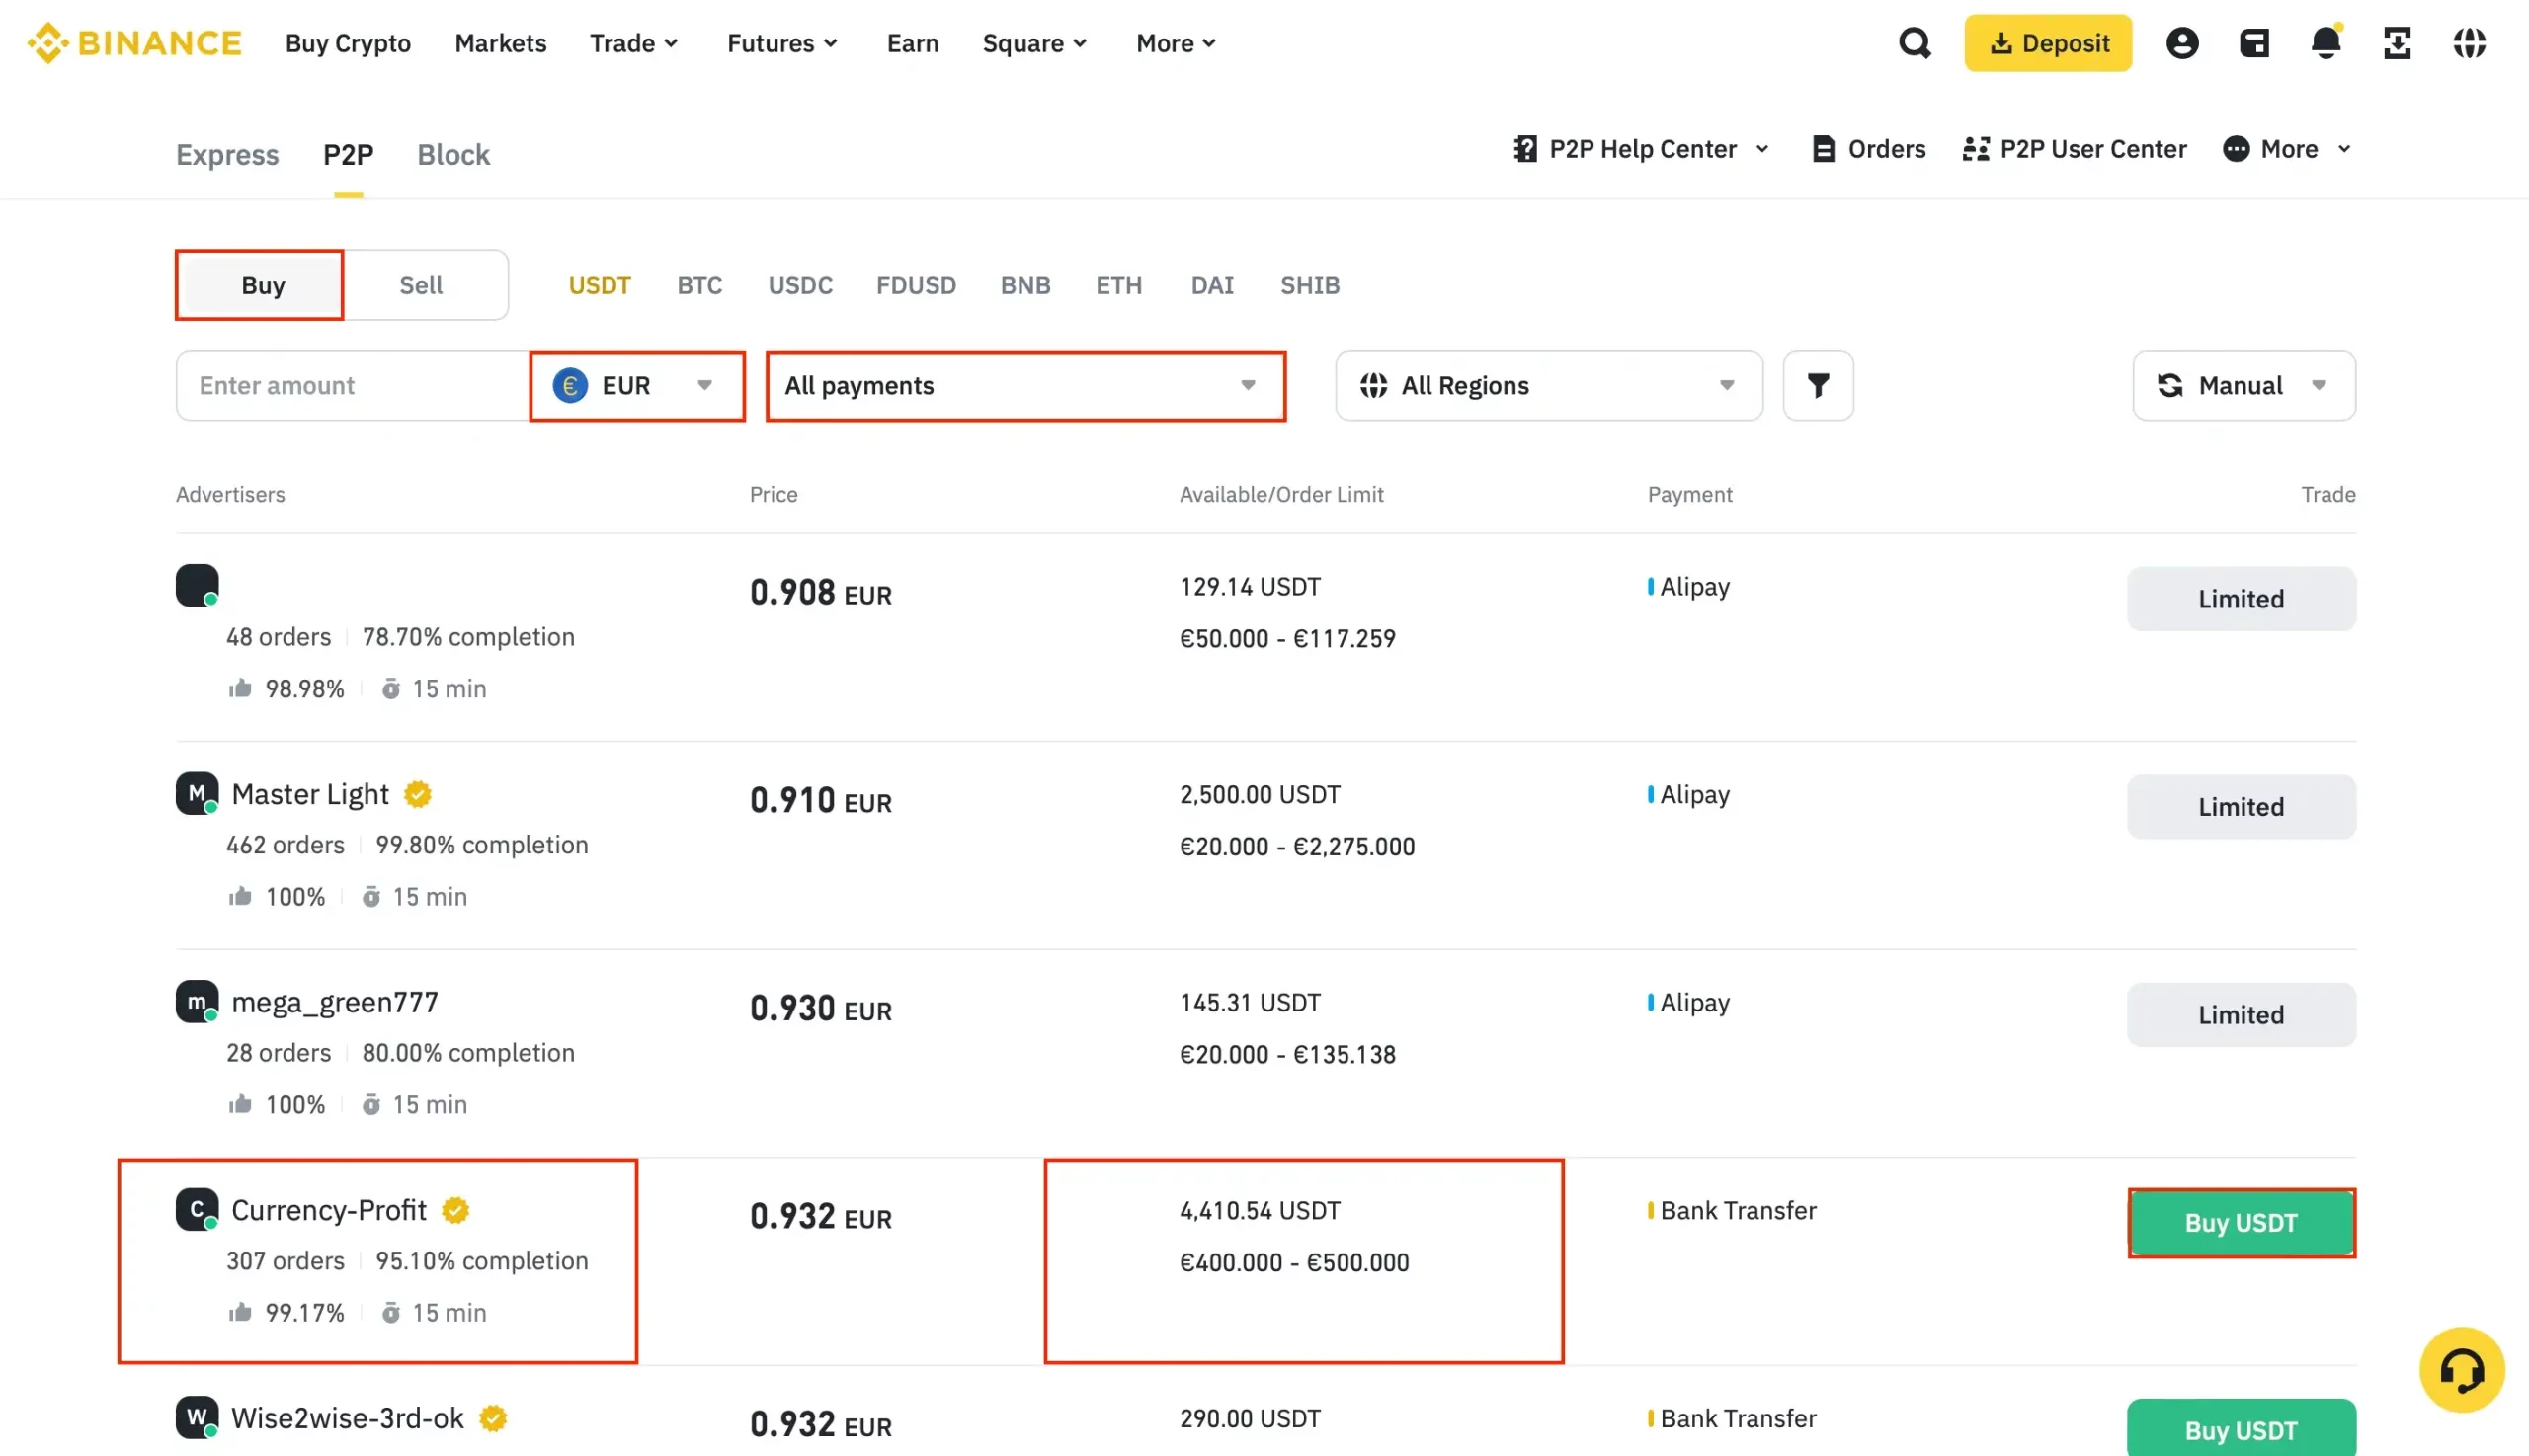Open the user profile icon
This screenshot has width=2529, height=1456.
(2182, 43)
